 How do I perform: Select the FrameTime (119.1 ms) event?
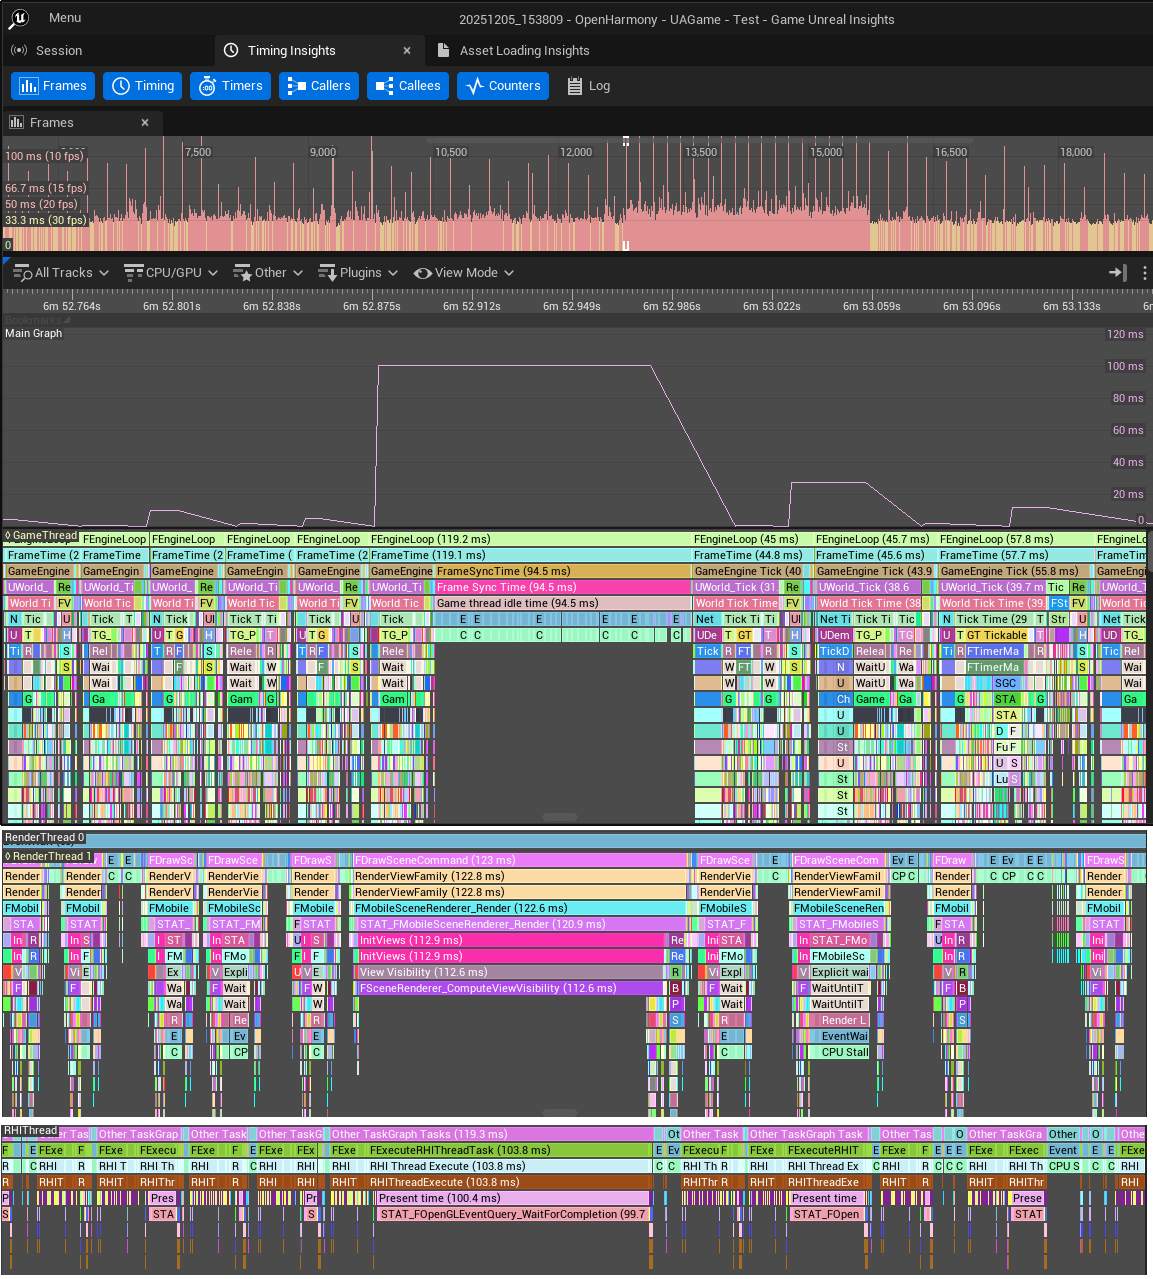(529, 556)
